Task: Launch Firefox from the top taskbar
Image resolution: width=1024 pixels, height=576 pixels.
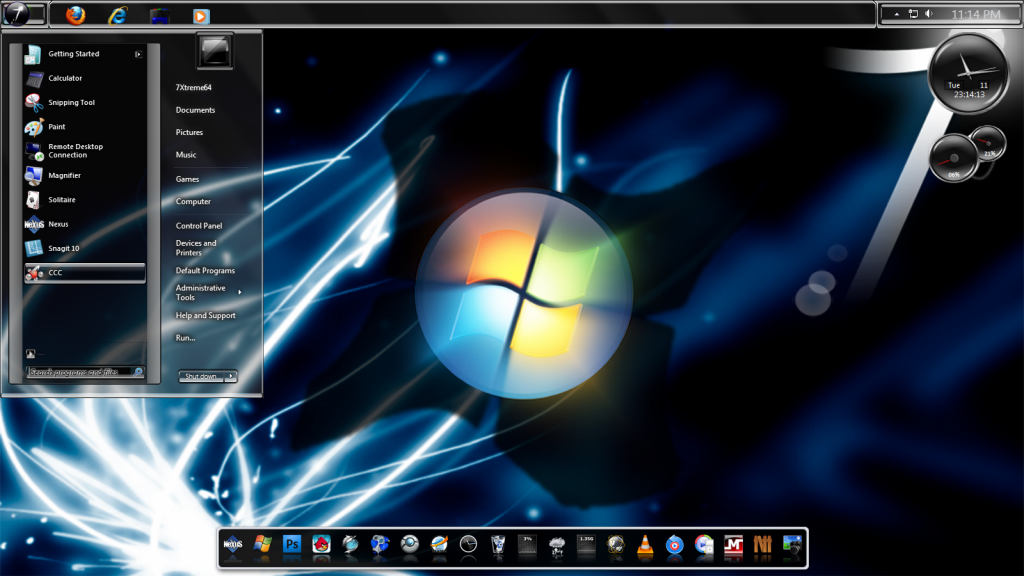Action: click(75, 14)
